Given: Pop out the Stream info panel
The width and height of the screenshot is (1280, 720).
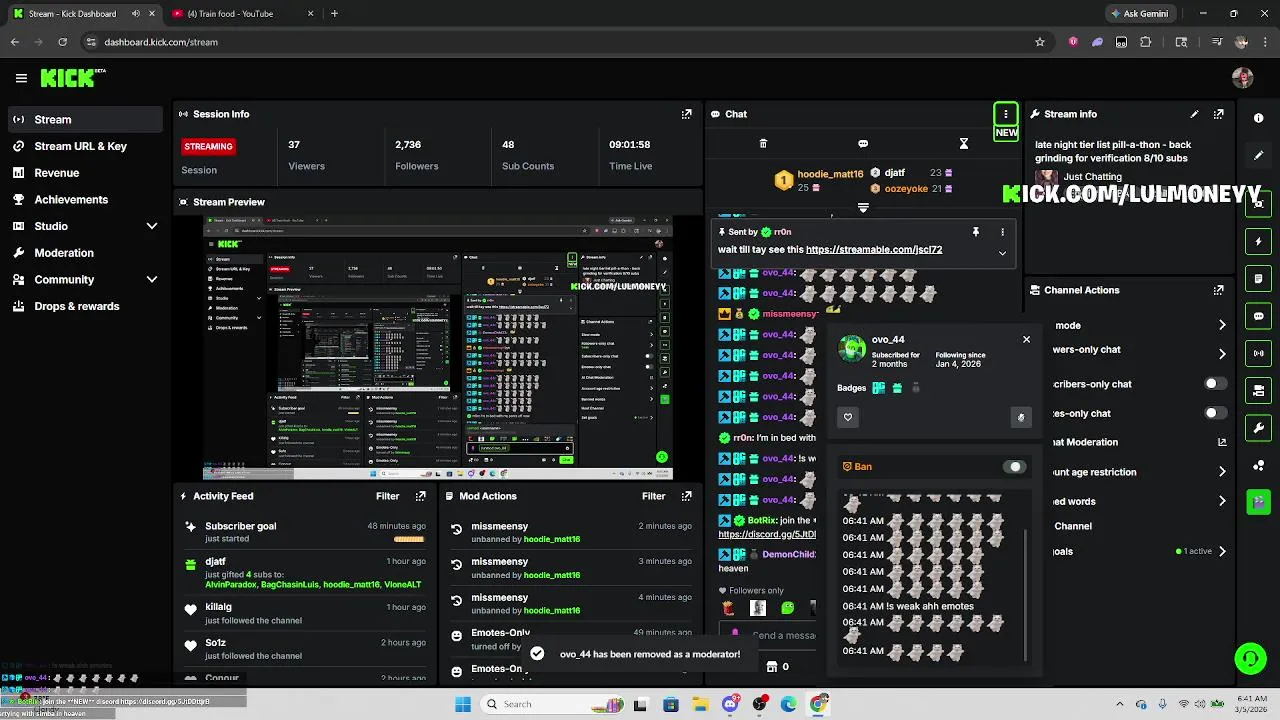Looking at the screenshot, I should coord(1218,114).
